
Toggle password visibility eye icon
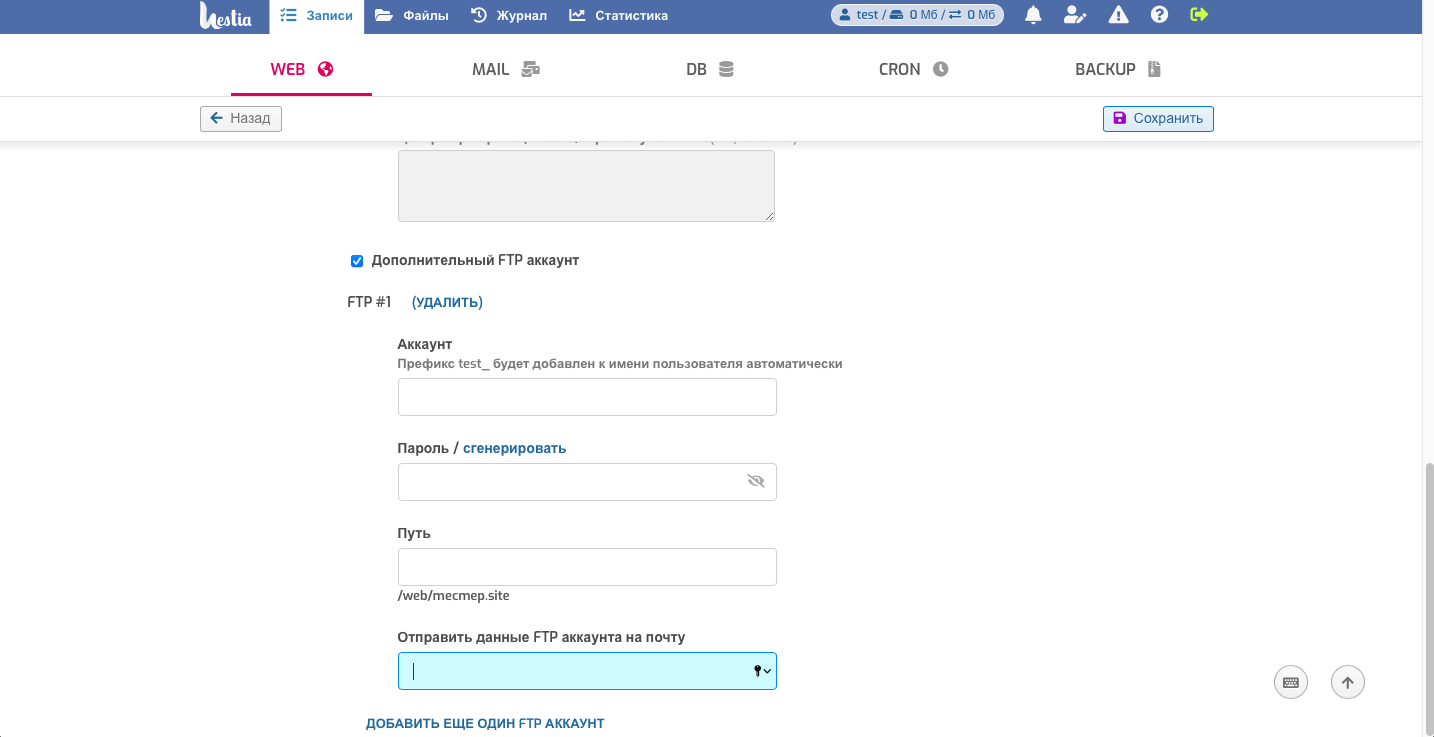[756, 481]
